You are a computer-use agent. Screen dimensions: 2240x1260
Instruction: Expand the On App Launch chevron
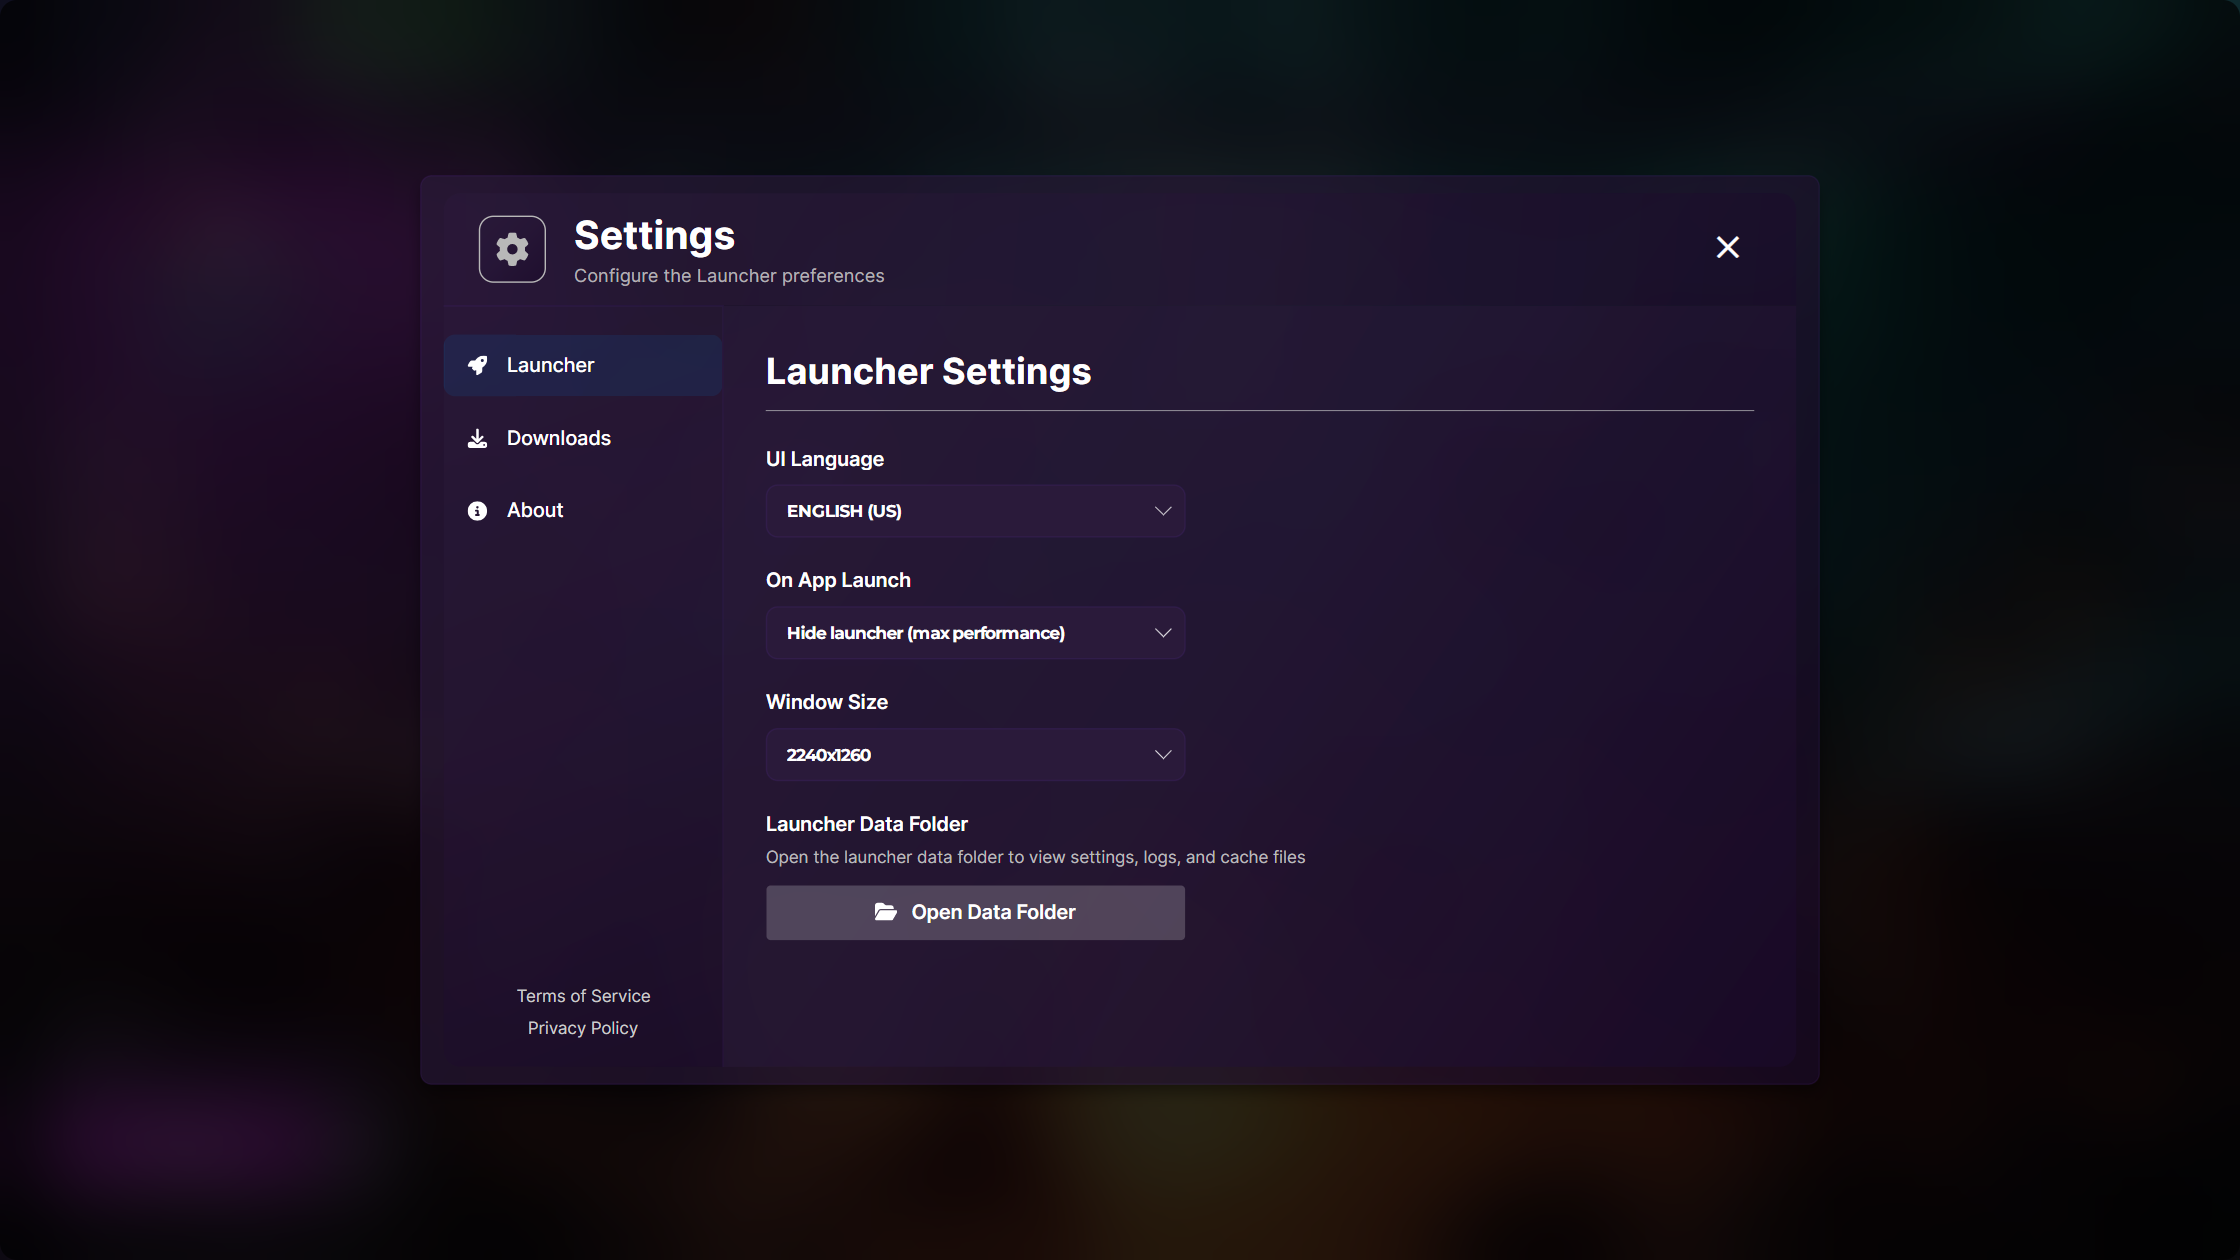[x=1162, y=633]
